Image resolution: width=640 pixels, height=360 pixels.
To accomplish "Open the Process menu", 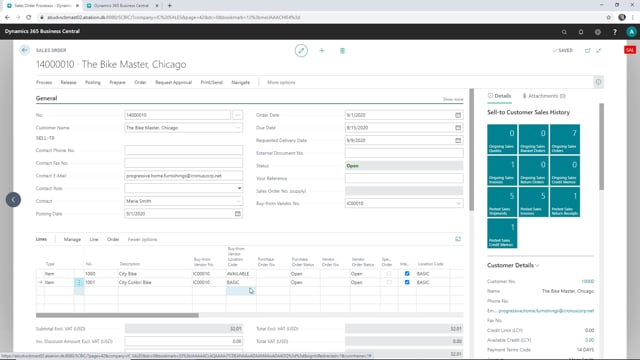I will click(44, 82).
